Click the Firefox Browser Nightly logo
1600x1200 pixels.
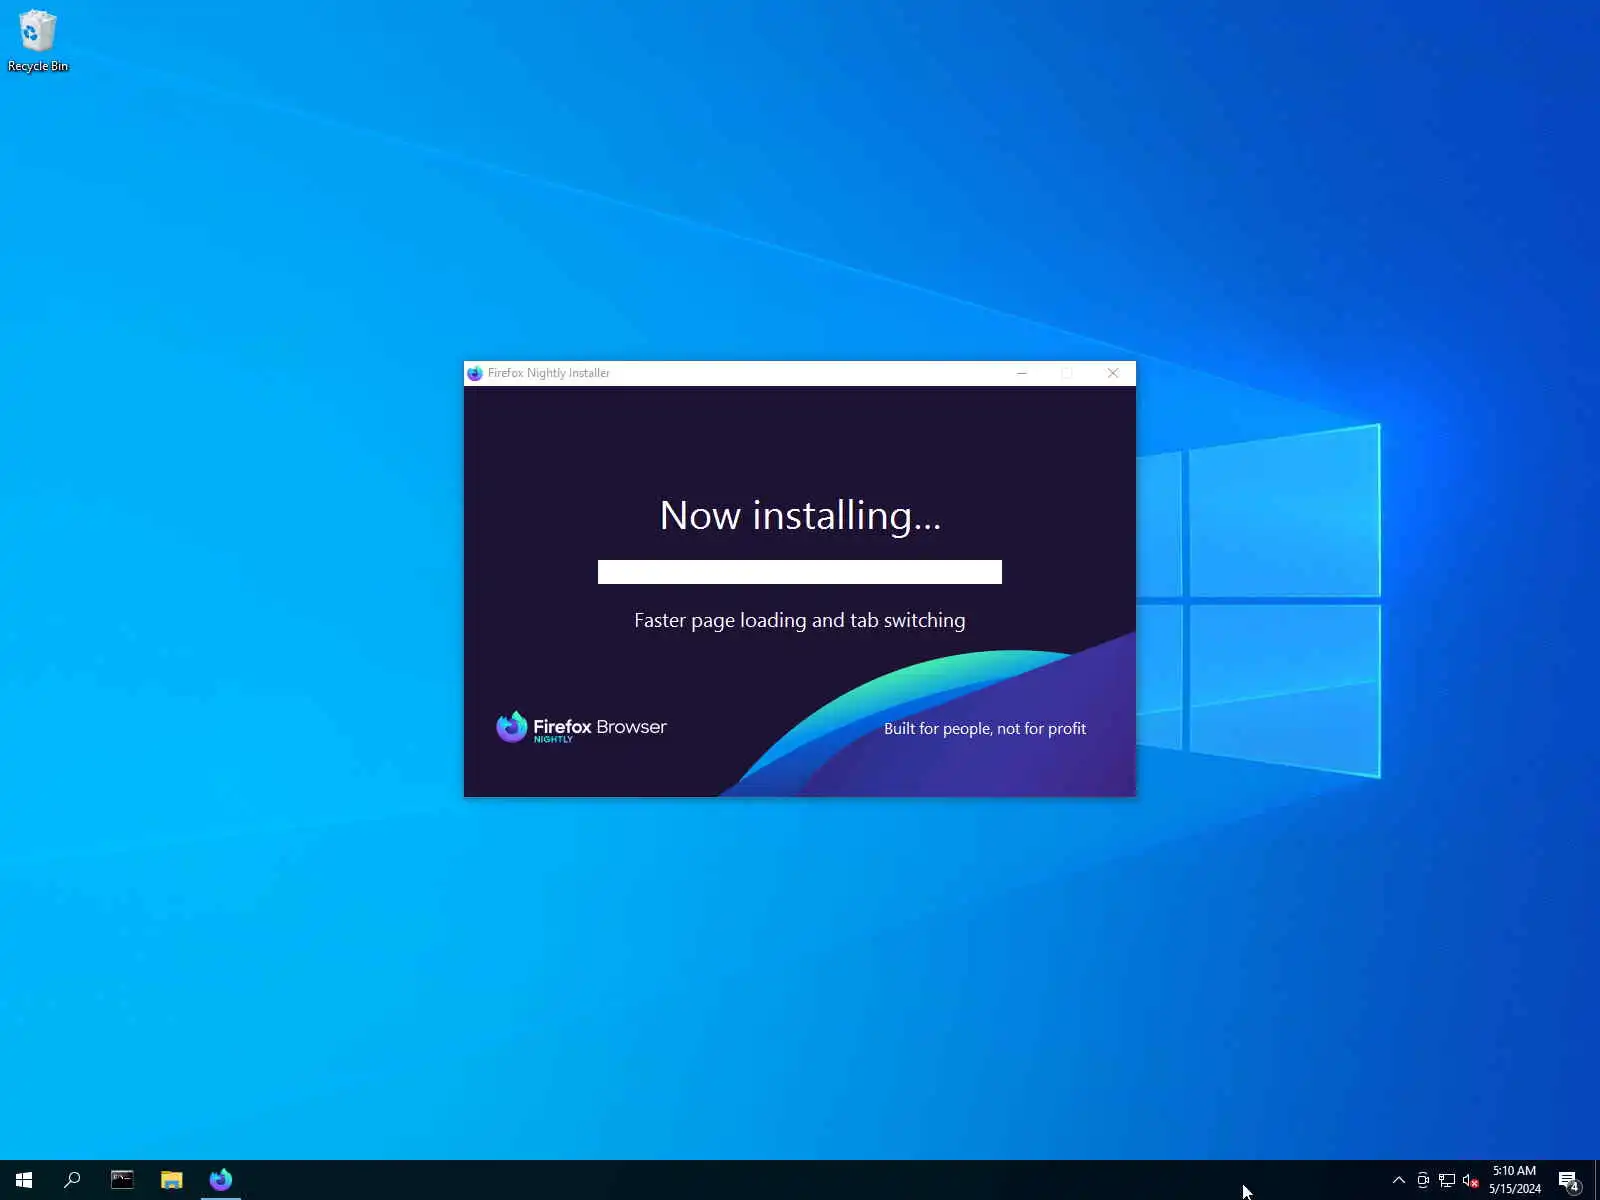pyautogui.click(x=581, y=727)
